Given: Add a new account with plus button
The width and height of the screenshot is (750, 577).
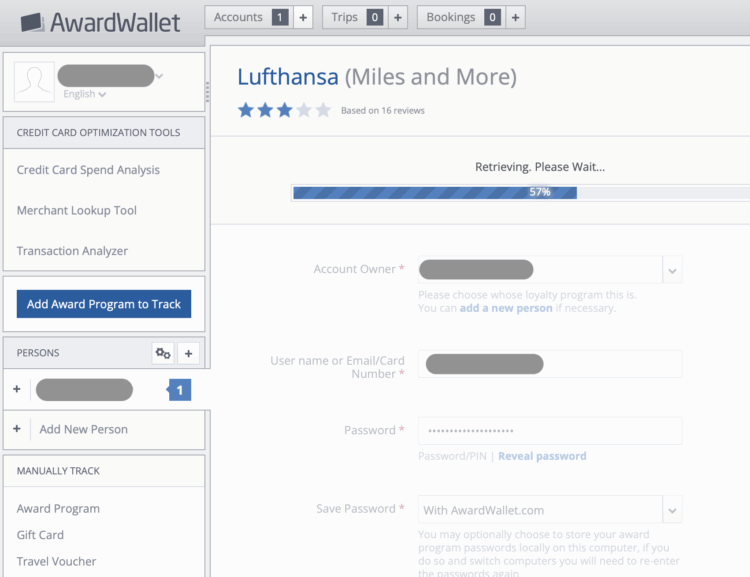Looking at the screenshot, I should point(303,18).
